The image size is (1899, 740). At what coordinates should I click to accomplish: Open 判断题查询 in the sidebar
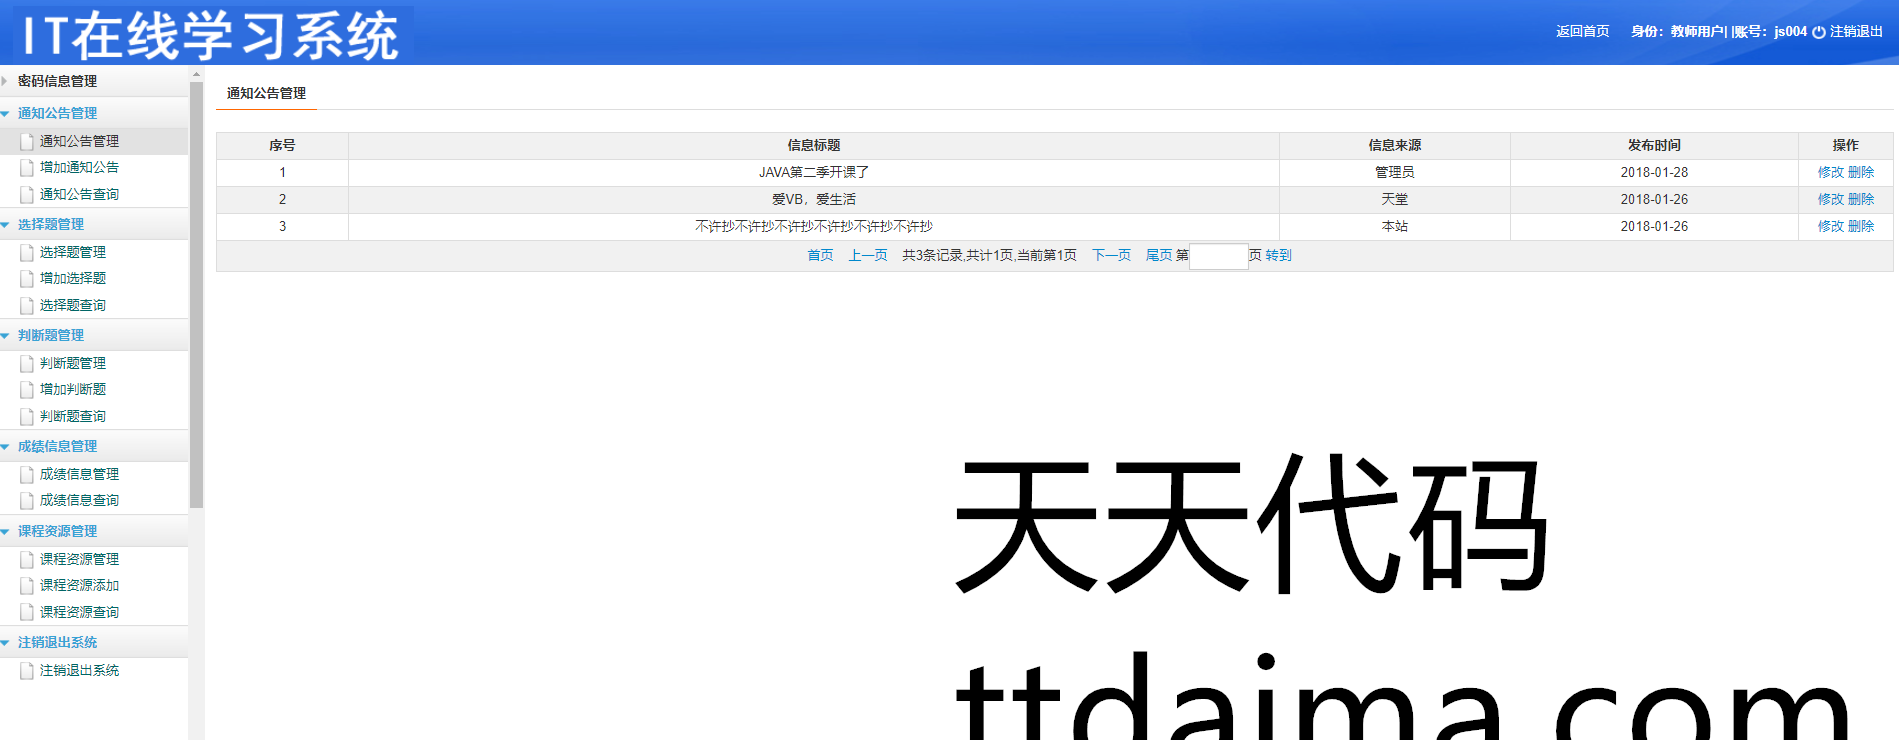pyautogui.click(x=72, y=417)
